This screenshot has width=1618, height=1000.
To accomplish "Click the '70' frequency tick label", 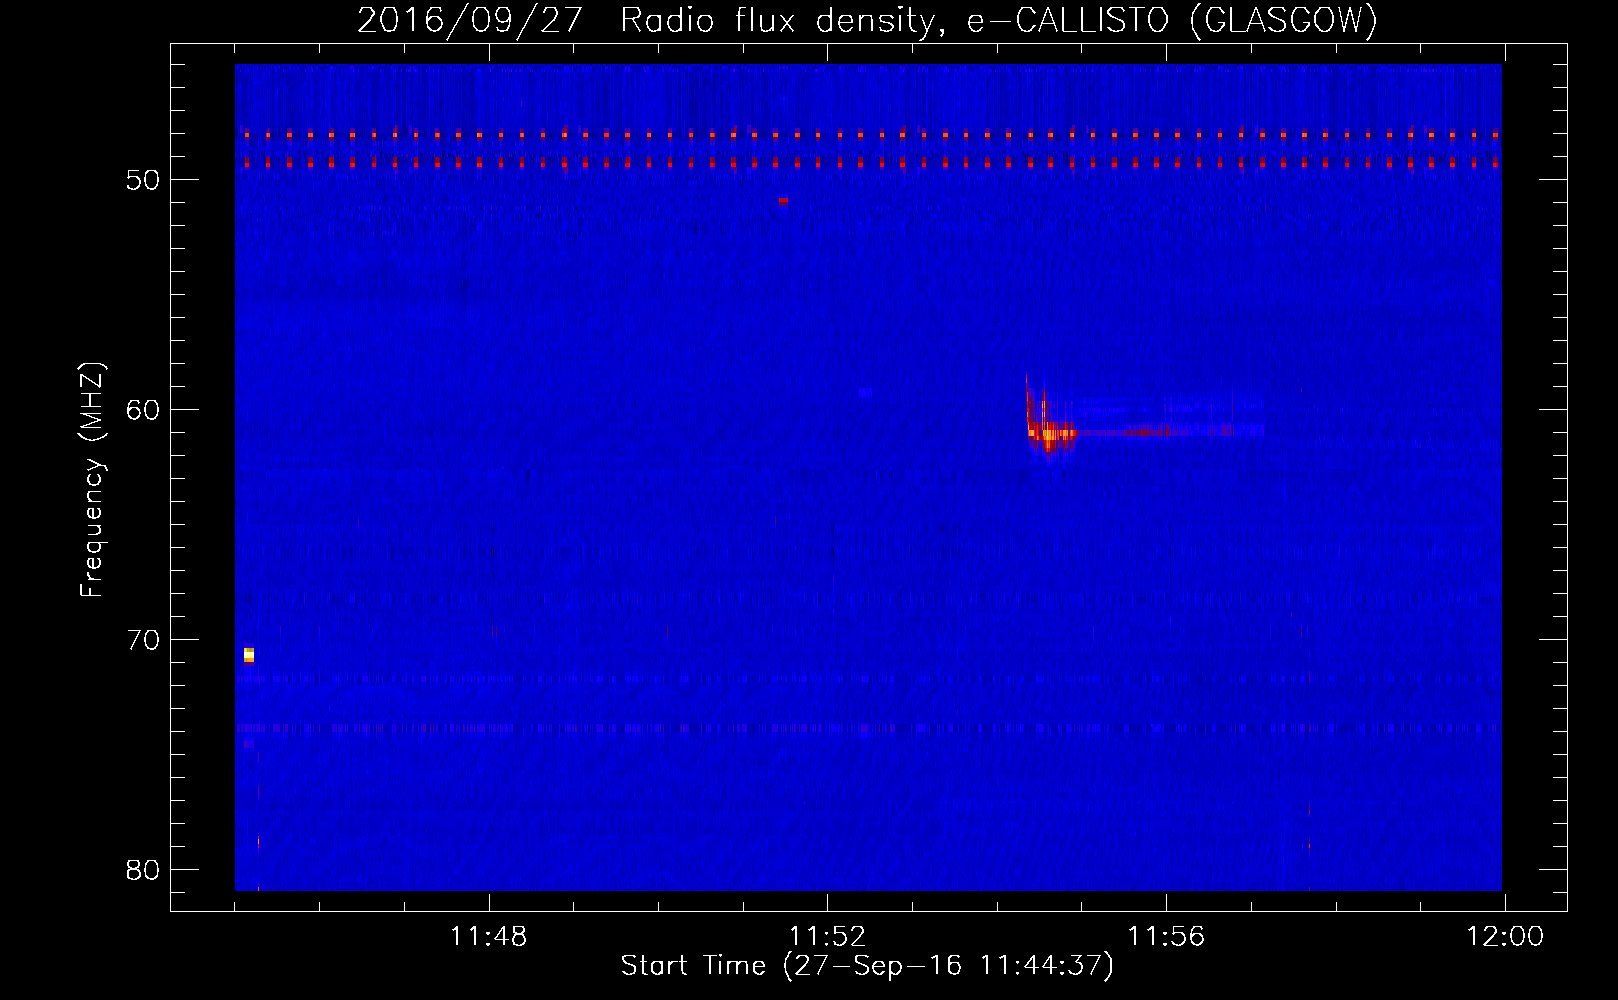I will click(x=143, y=640).
